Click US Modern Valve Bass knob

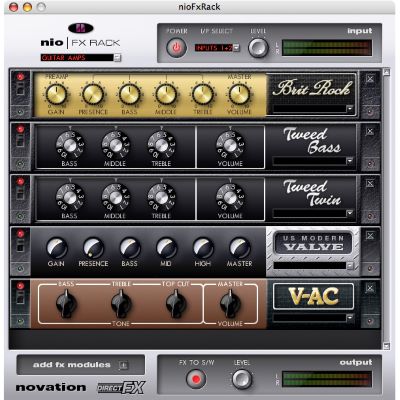click(130, 248)
